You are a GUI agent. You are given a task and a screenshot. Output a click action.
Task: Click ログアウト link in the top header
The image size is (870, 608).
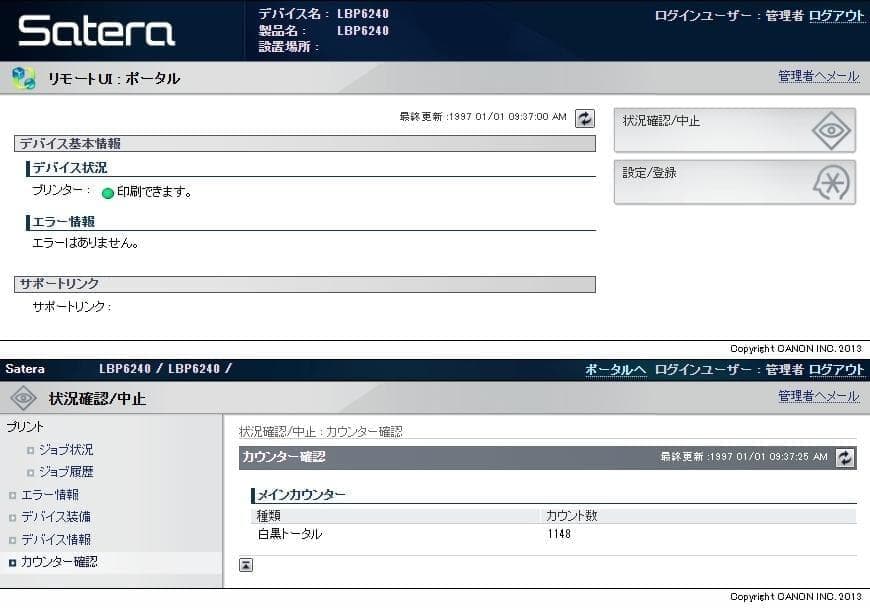click(836, 16)
